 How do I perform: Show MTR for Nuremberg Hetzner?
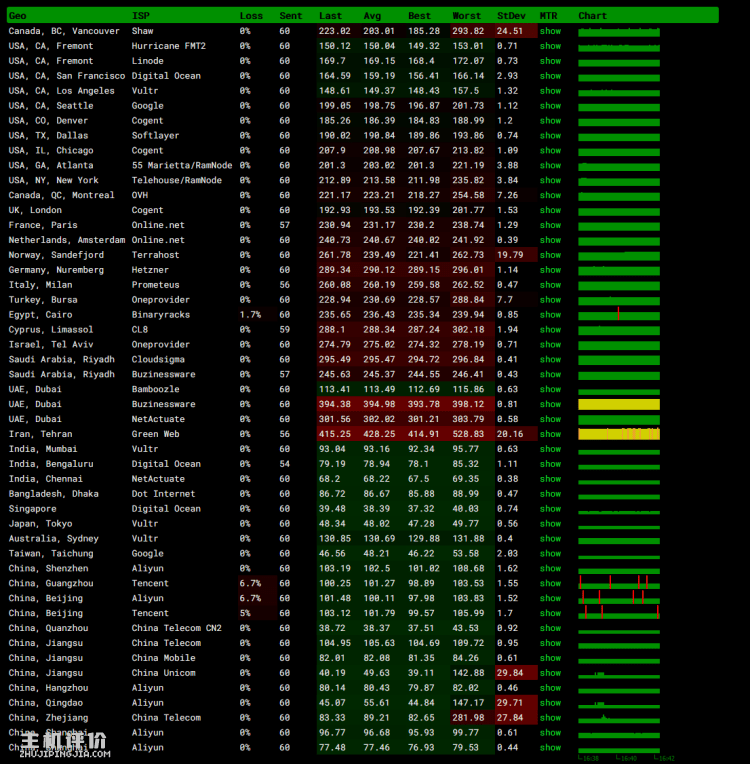550,270
